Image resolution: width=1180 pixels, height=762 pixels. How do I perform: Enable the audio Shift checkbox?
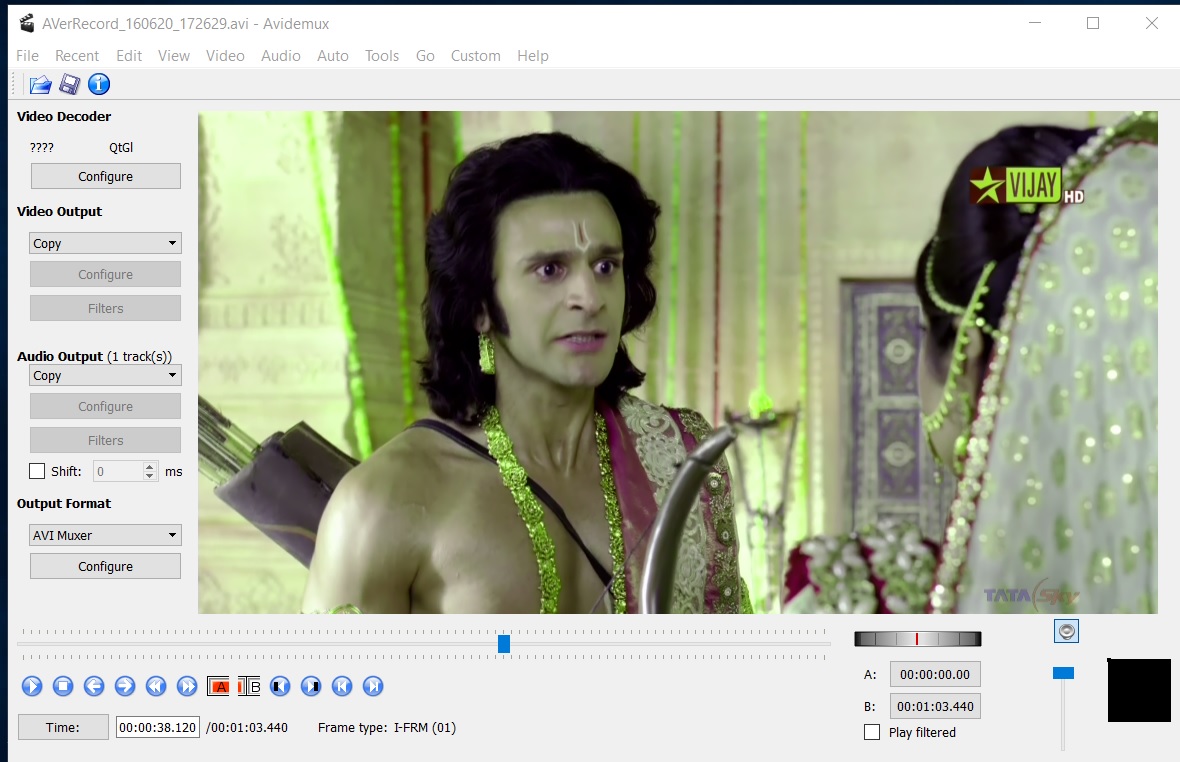click(37, 471)
